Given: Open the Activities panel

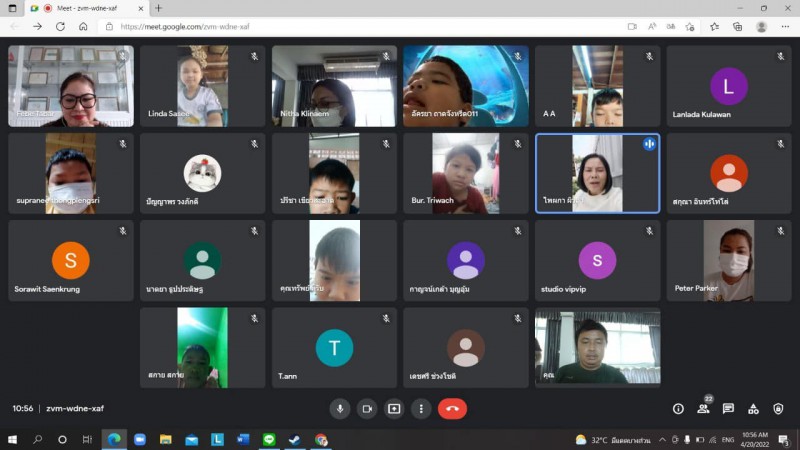Looking at the screenshot, I should tap(753, 409).
